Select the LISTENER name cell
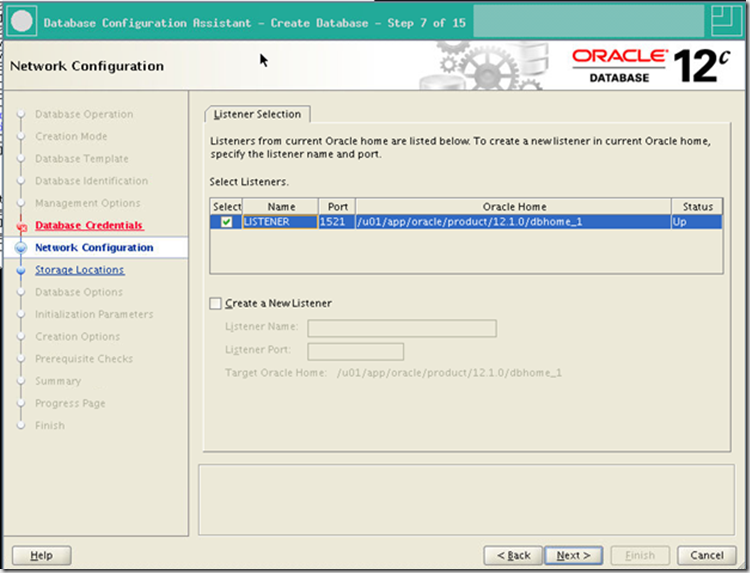The width and height of the screenshot is (750, 573). [x=280, y=222]
